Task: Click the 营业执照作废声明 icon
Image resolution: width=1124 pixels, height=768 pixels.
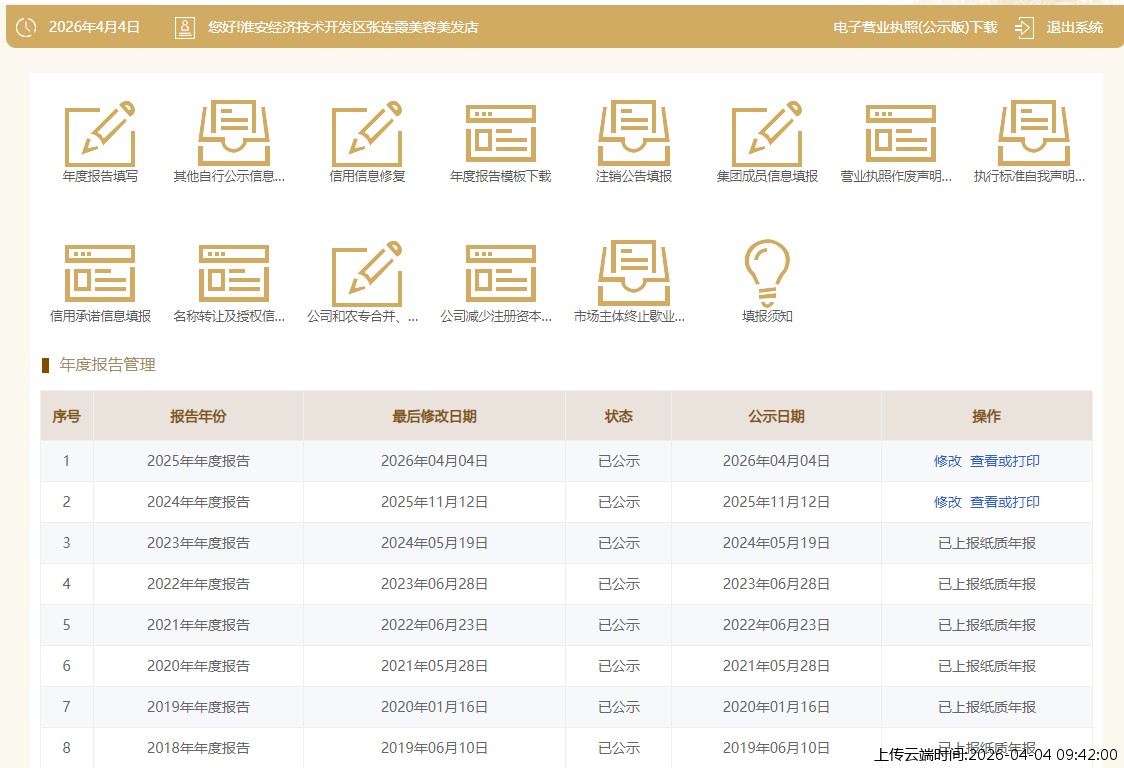Action: [x=900, y=134]
